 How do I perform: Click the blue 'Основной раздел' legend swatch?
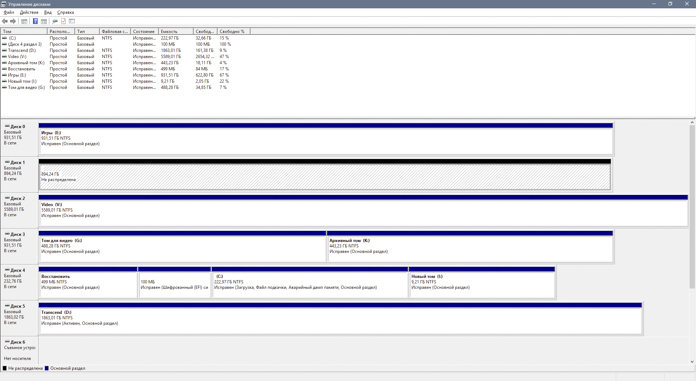(47, 369)
